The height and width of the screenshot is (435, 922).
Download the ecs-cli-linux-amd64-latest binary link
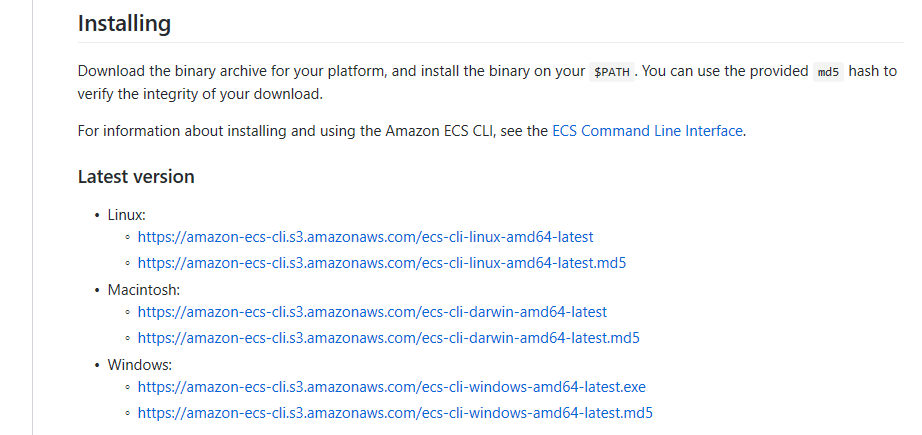pyautogui.click(x=365, y=237)
